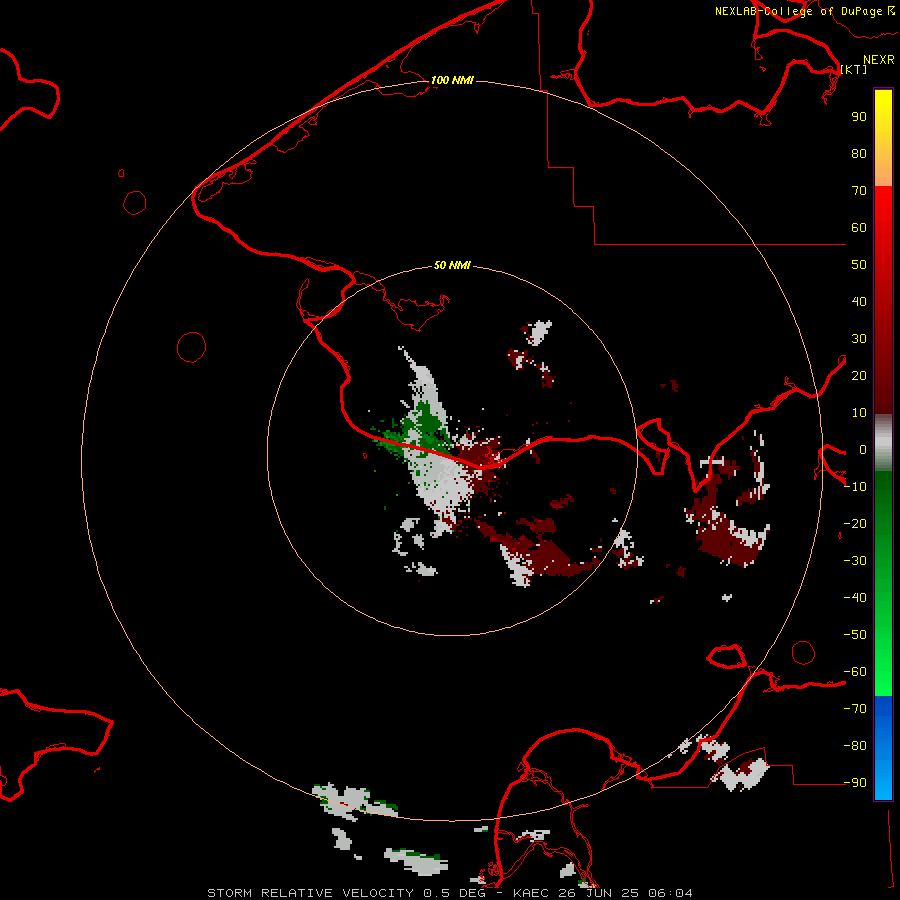This screenshot has height=900, width=900.
Task: Click the 80 value on velocity scale
Action: [x=859, y=154]
